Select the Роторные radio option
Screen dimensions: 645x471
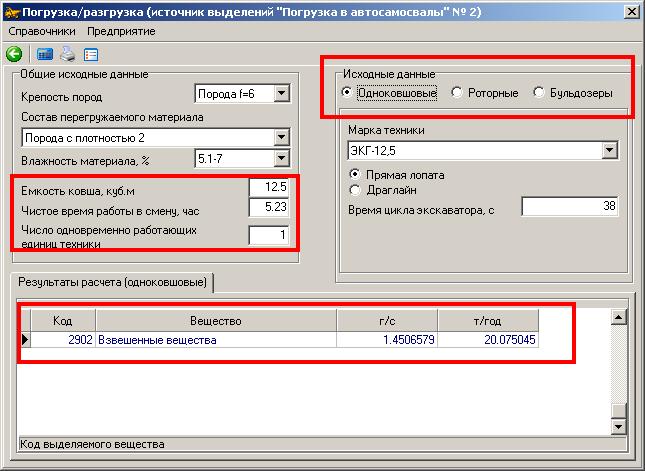coord(457,93)
